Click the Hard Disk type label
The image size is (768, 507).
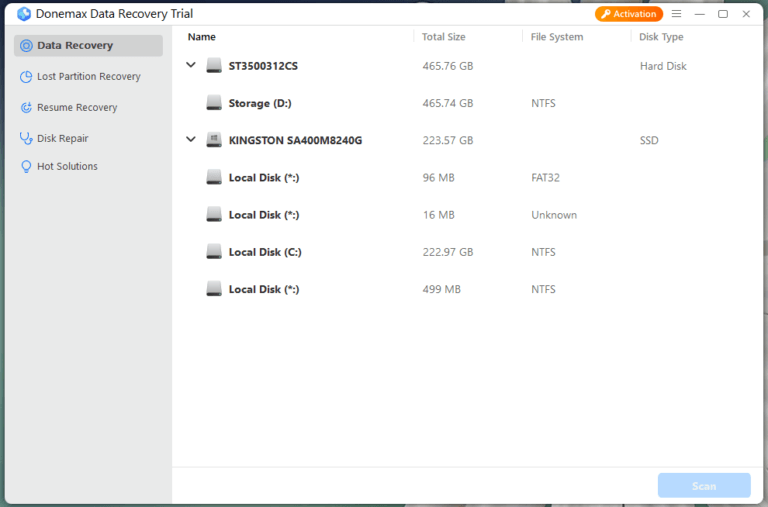click(x=663, y=66)
